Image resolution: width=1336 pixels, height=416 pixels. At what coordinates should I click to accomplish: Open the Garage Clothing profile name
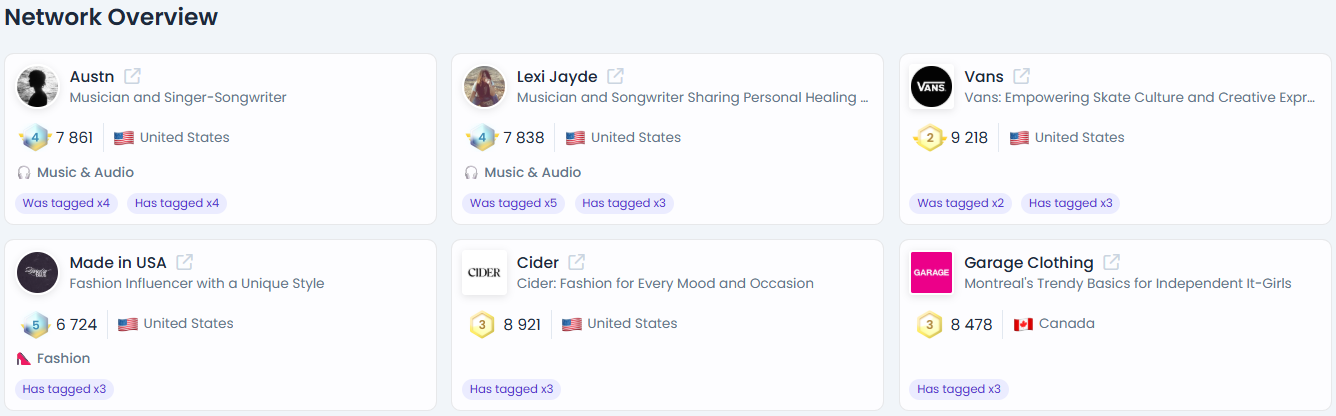tap(1029, 262)
